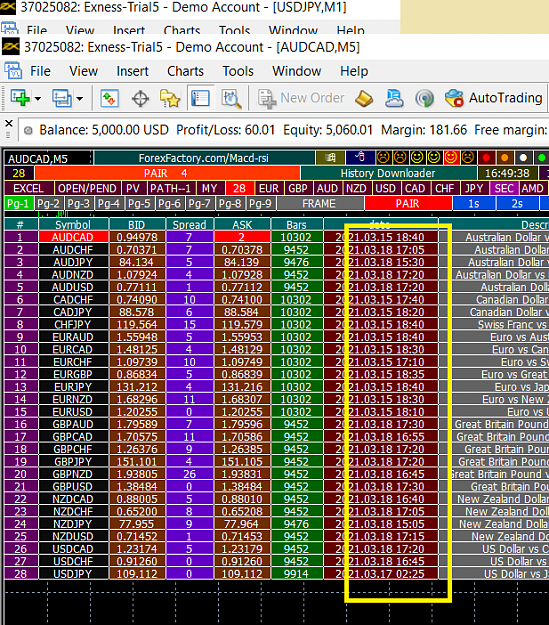Click the PV button

coord(133,188)
